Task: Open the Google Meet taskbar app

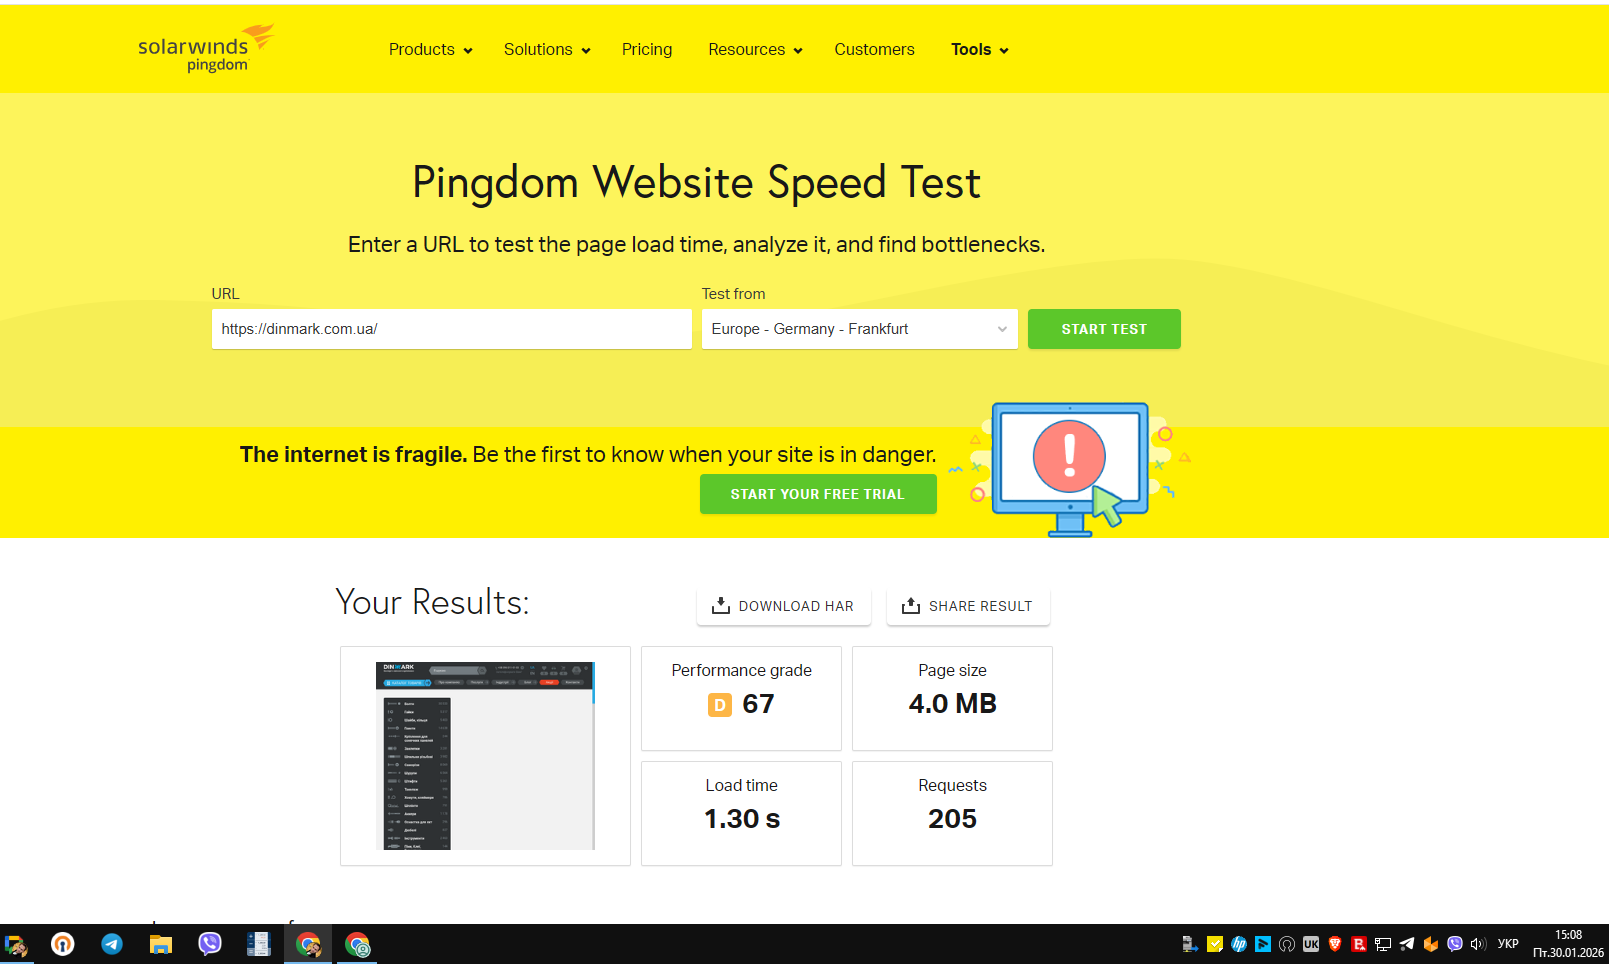Action: pyautogui.click(x=16, y=944)
